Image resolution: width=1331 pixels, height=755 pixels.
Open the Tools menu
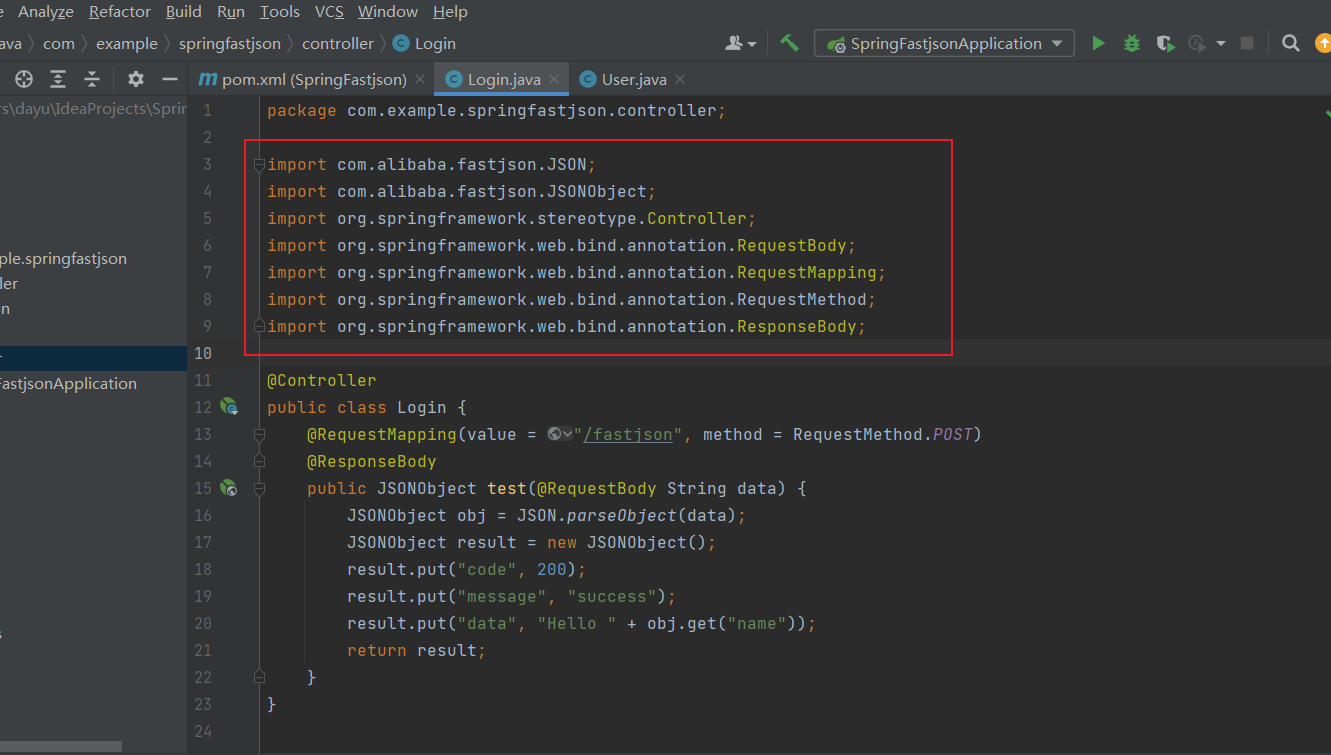[x=280, y=12]
